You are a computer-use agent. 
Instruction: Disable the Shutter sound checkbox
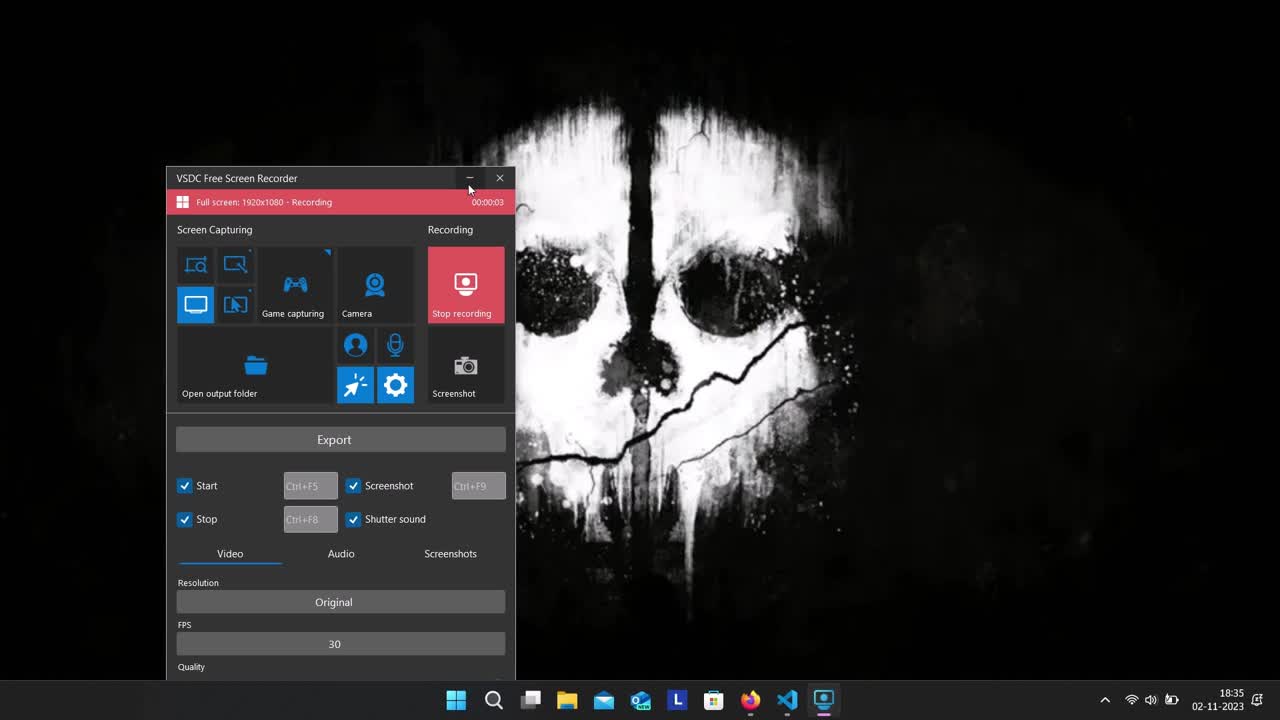[353, 519]
